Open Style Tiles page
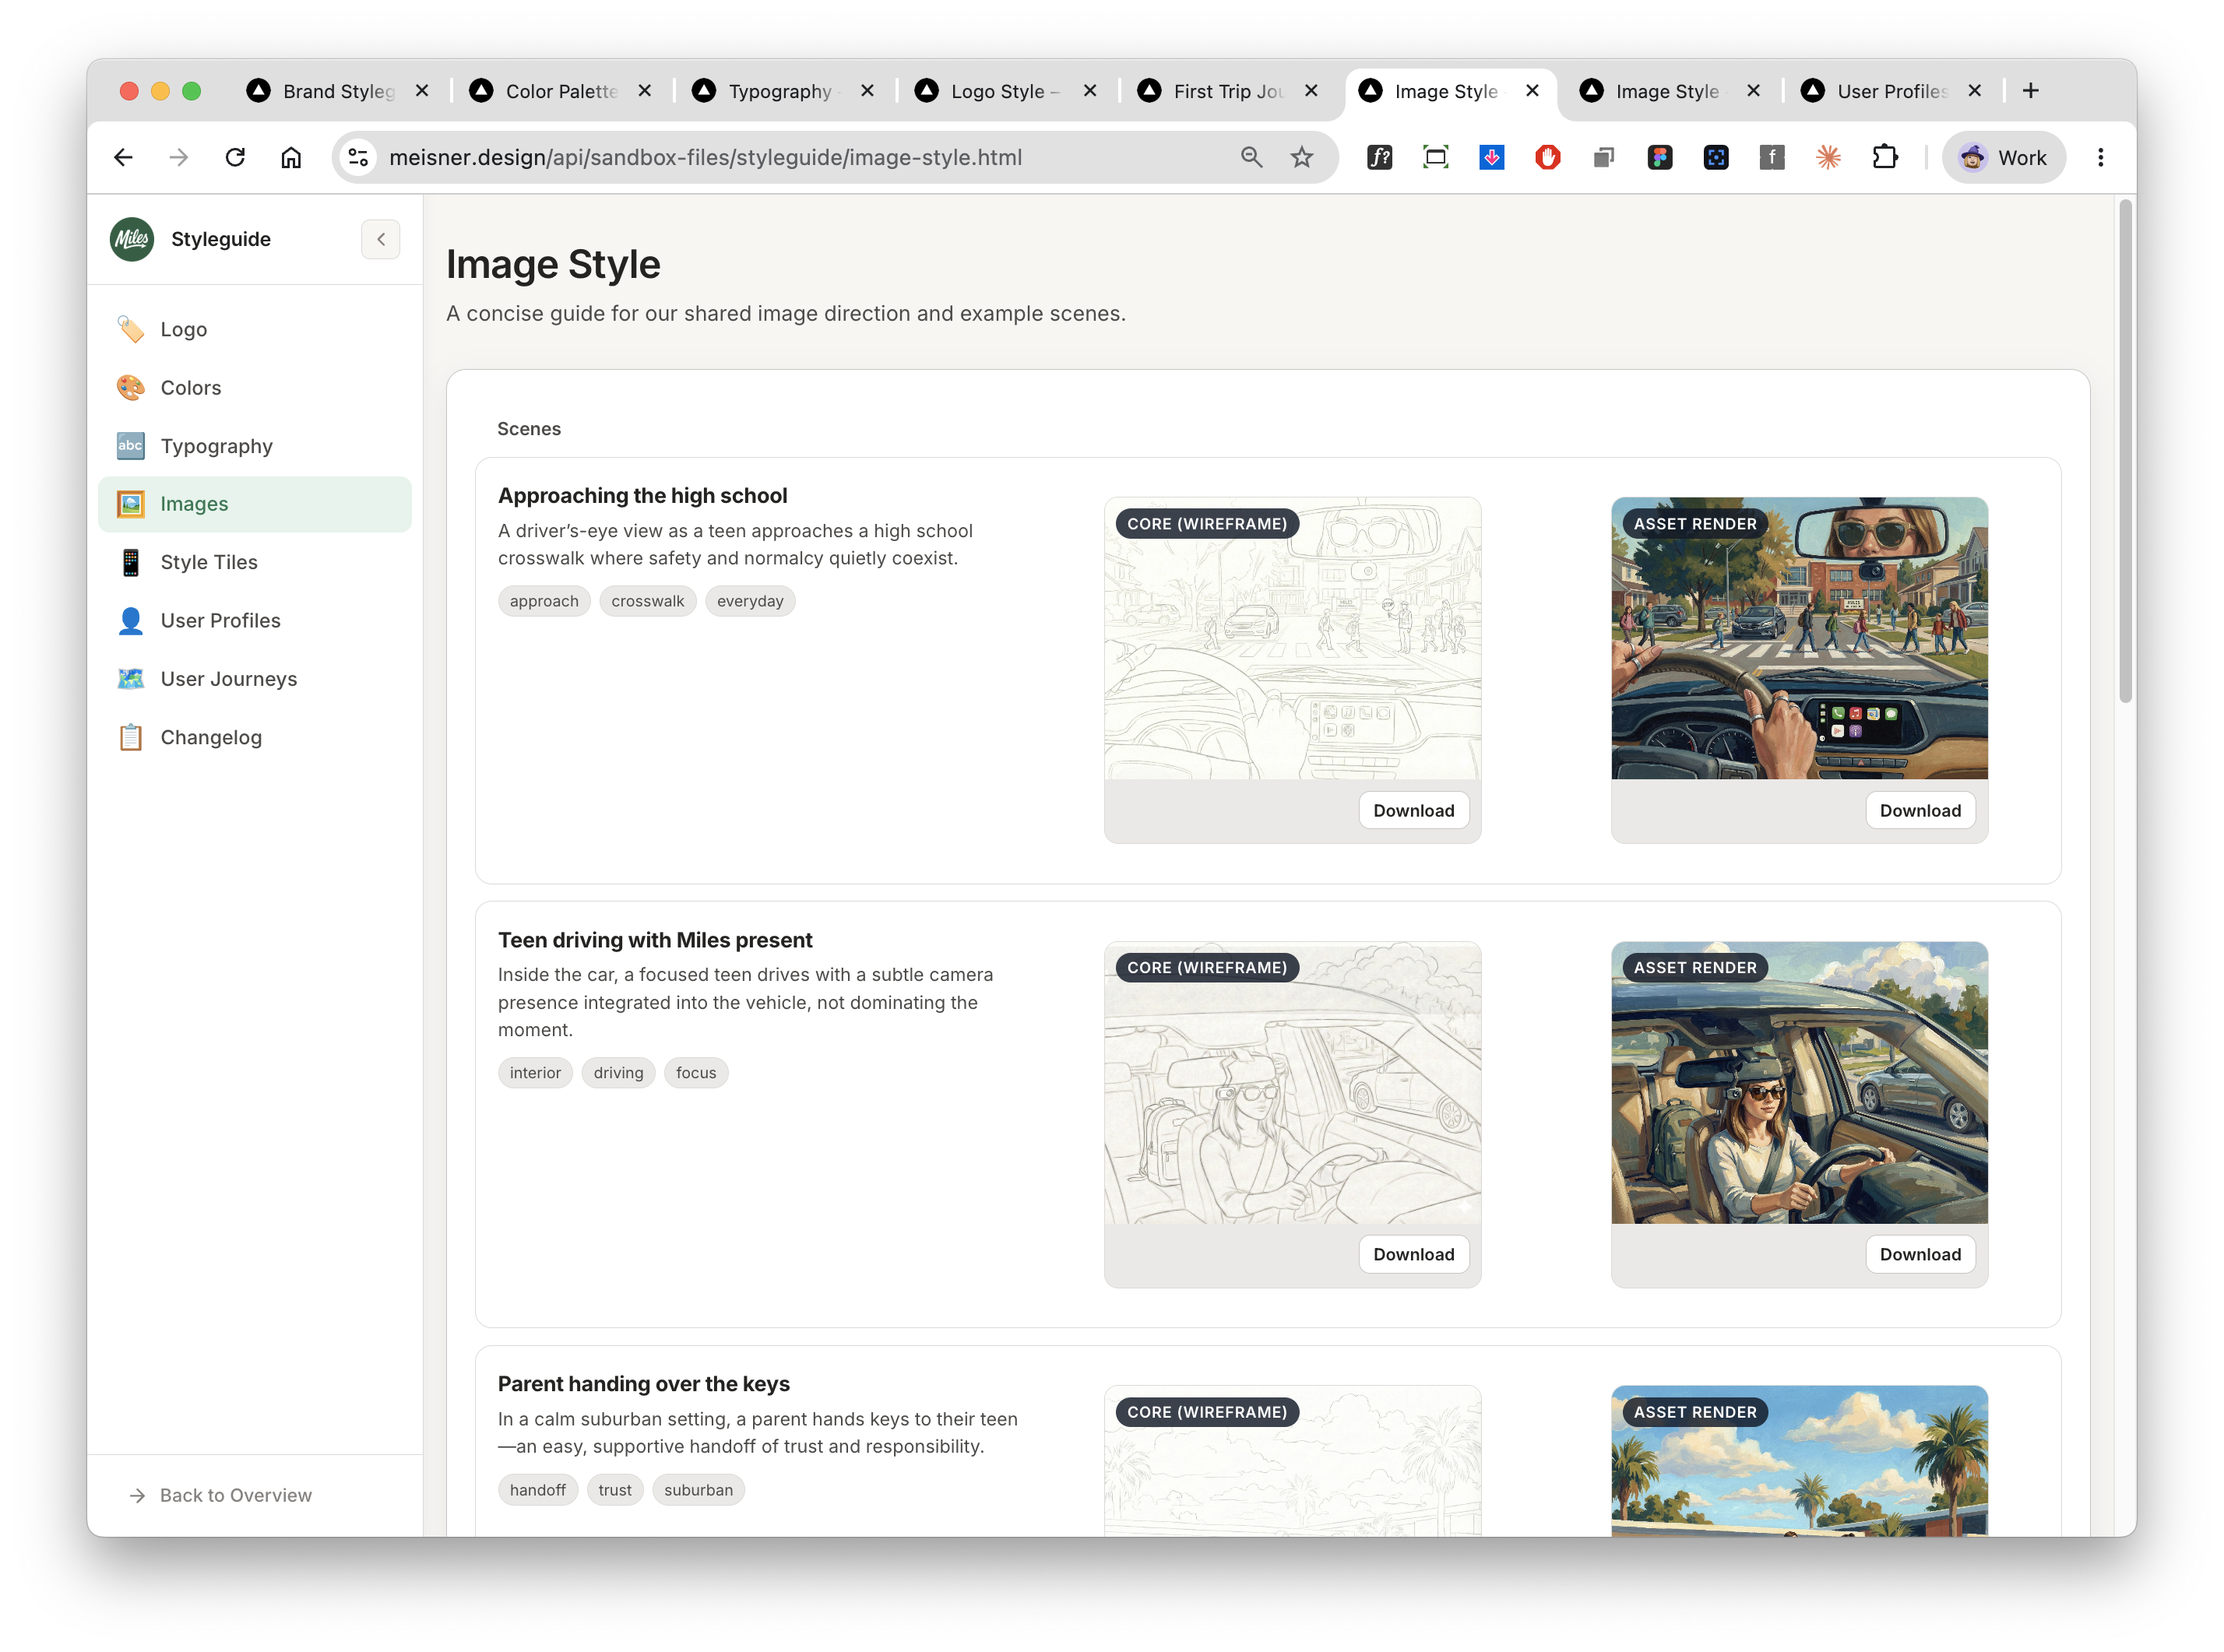The height and width of the screenshot is (1652, 2224). (255, 562)
